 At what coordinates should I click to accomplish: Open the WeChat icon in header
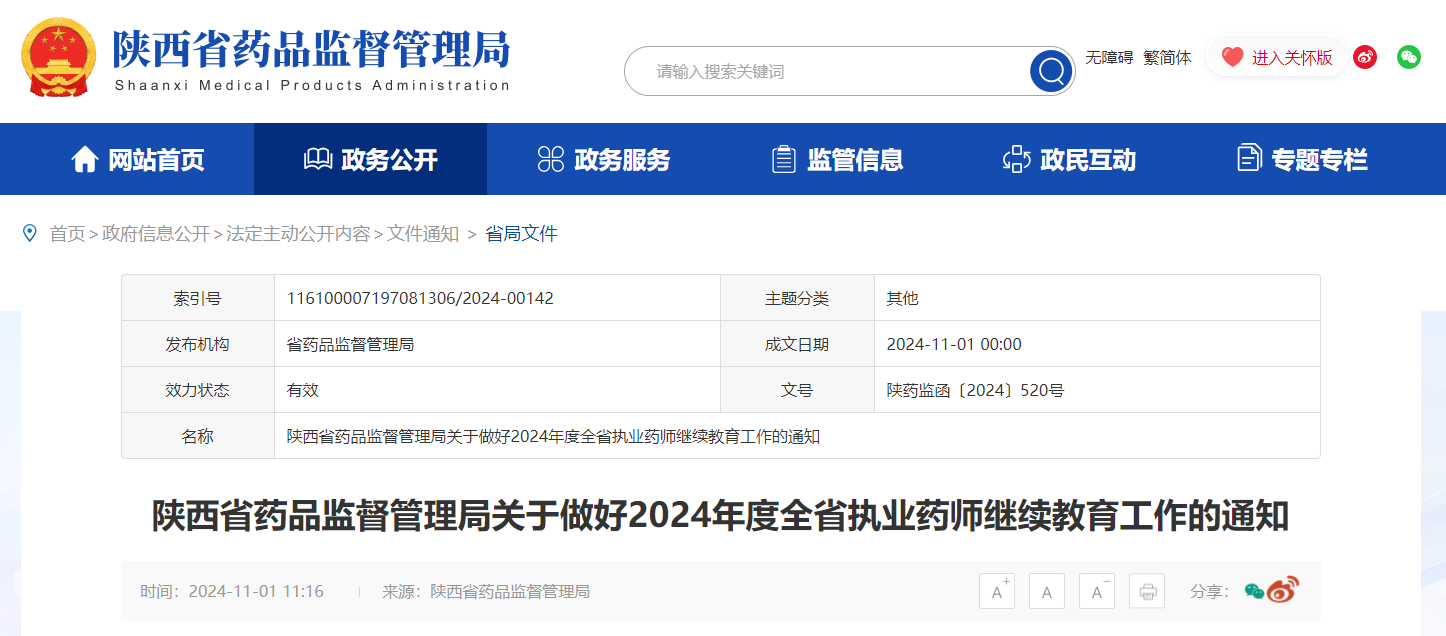point(1409,57)
